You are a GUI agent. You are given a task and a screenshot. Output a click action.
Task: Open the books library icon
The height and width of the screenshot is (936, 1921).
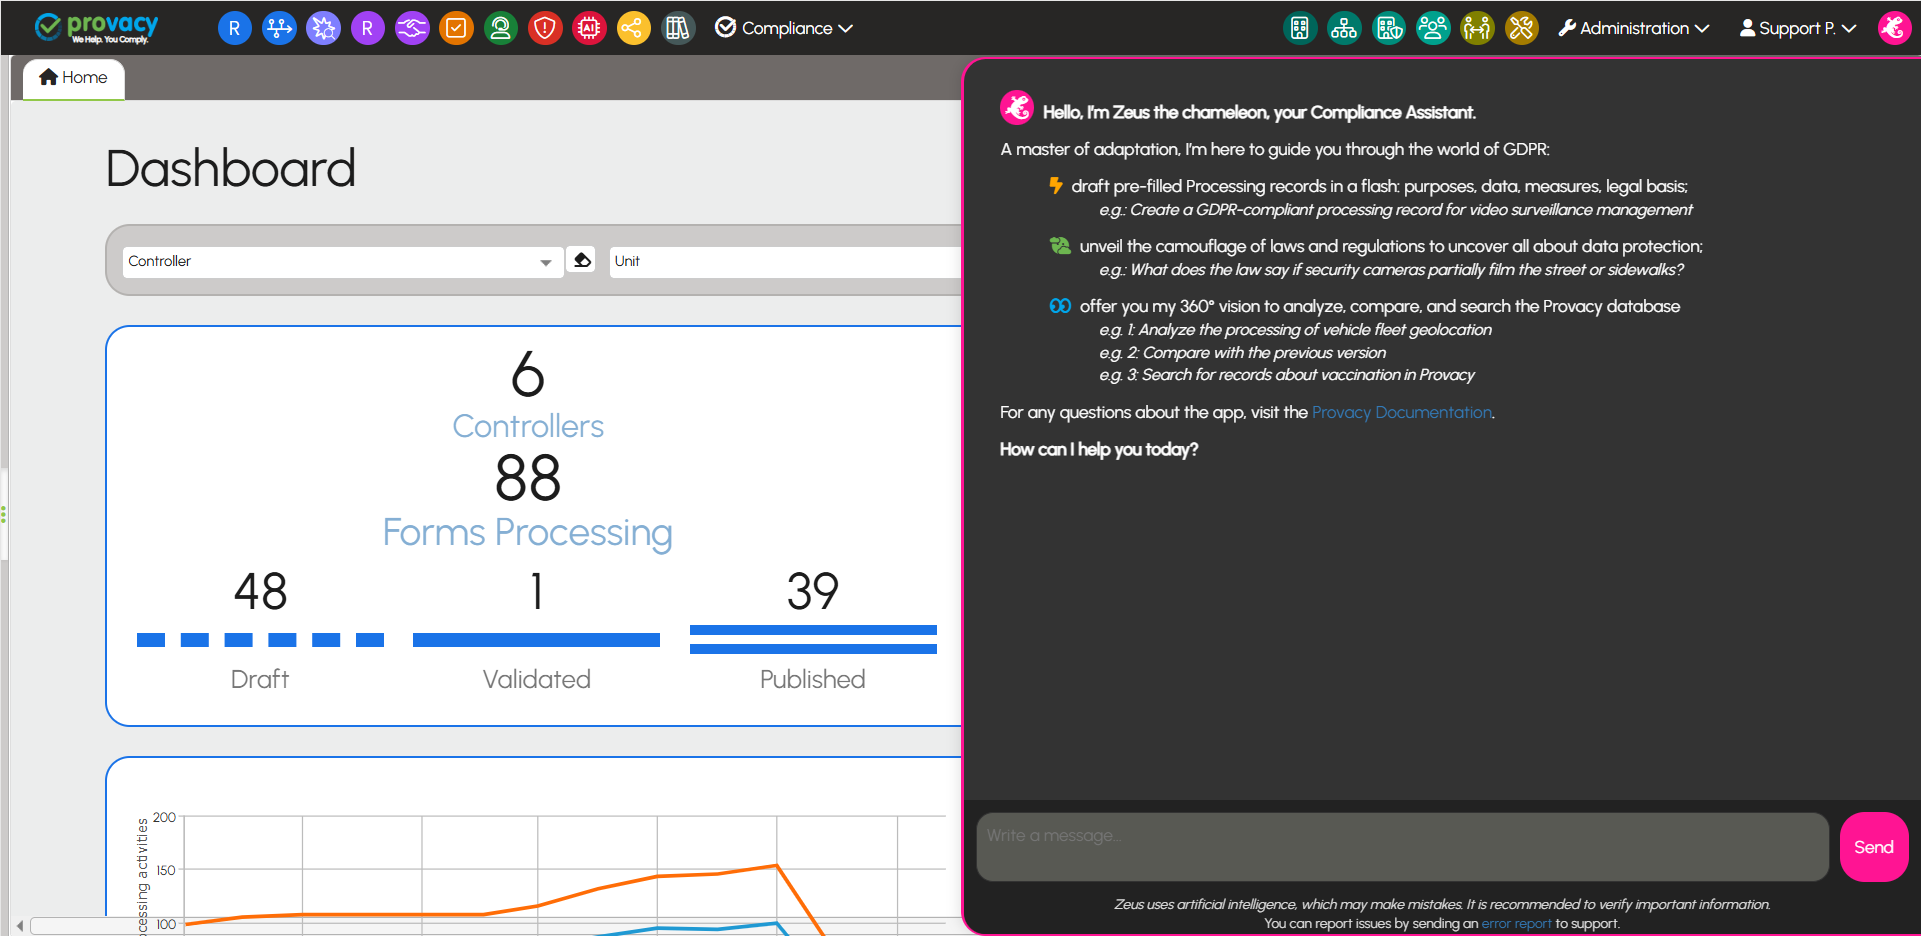click(x=678, y=28)
